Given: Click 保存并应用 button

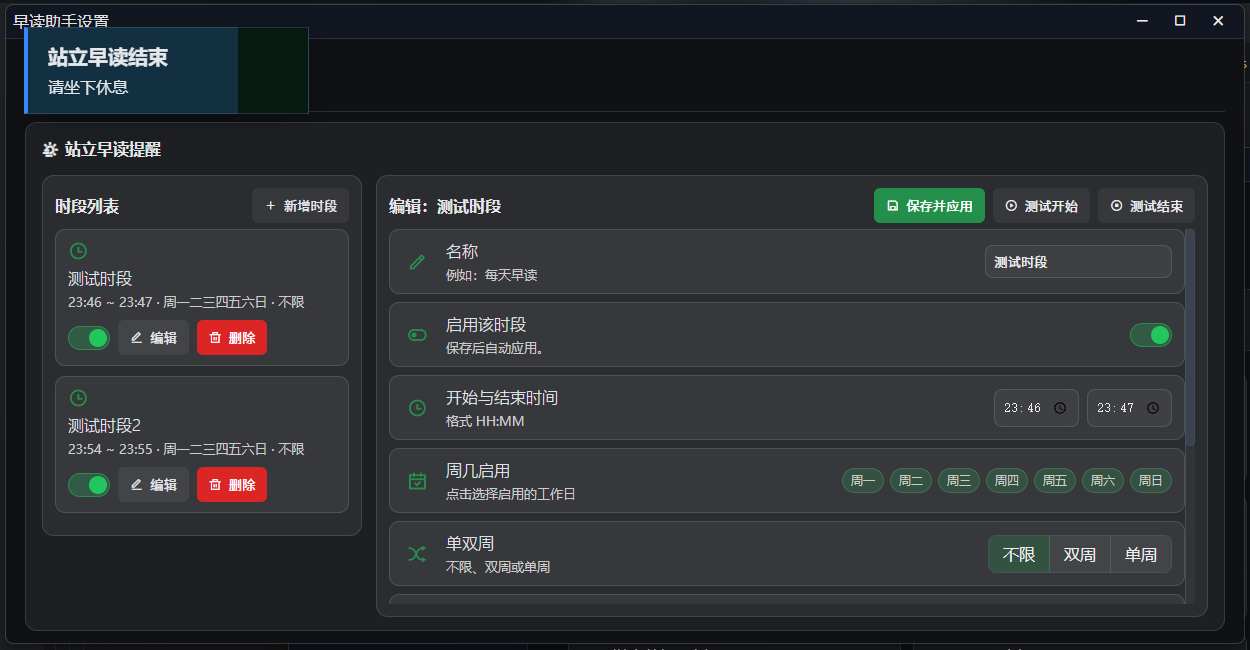Looking at the screenshot, I should point(929,206).
